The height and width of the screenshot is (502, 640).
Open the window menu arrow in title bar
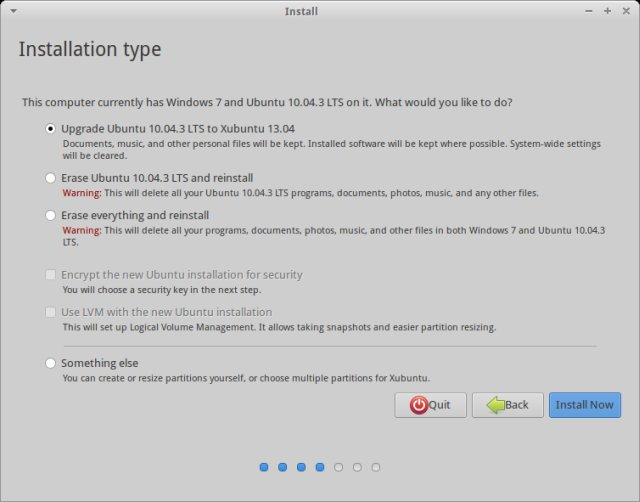[13, 11]
